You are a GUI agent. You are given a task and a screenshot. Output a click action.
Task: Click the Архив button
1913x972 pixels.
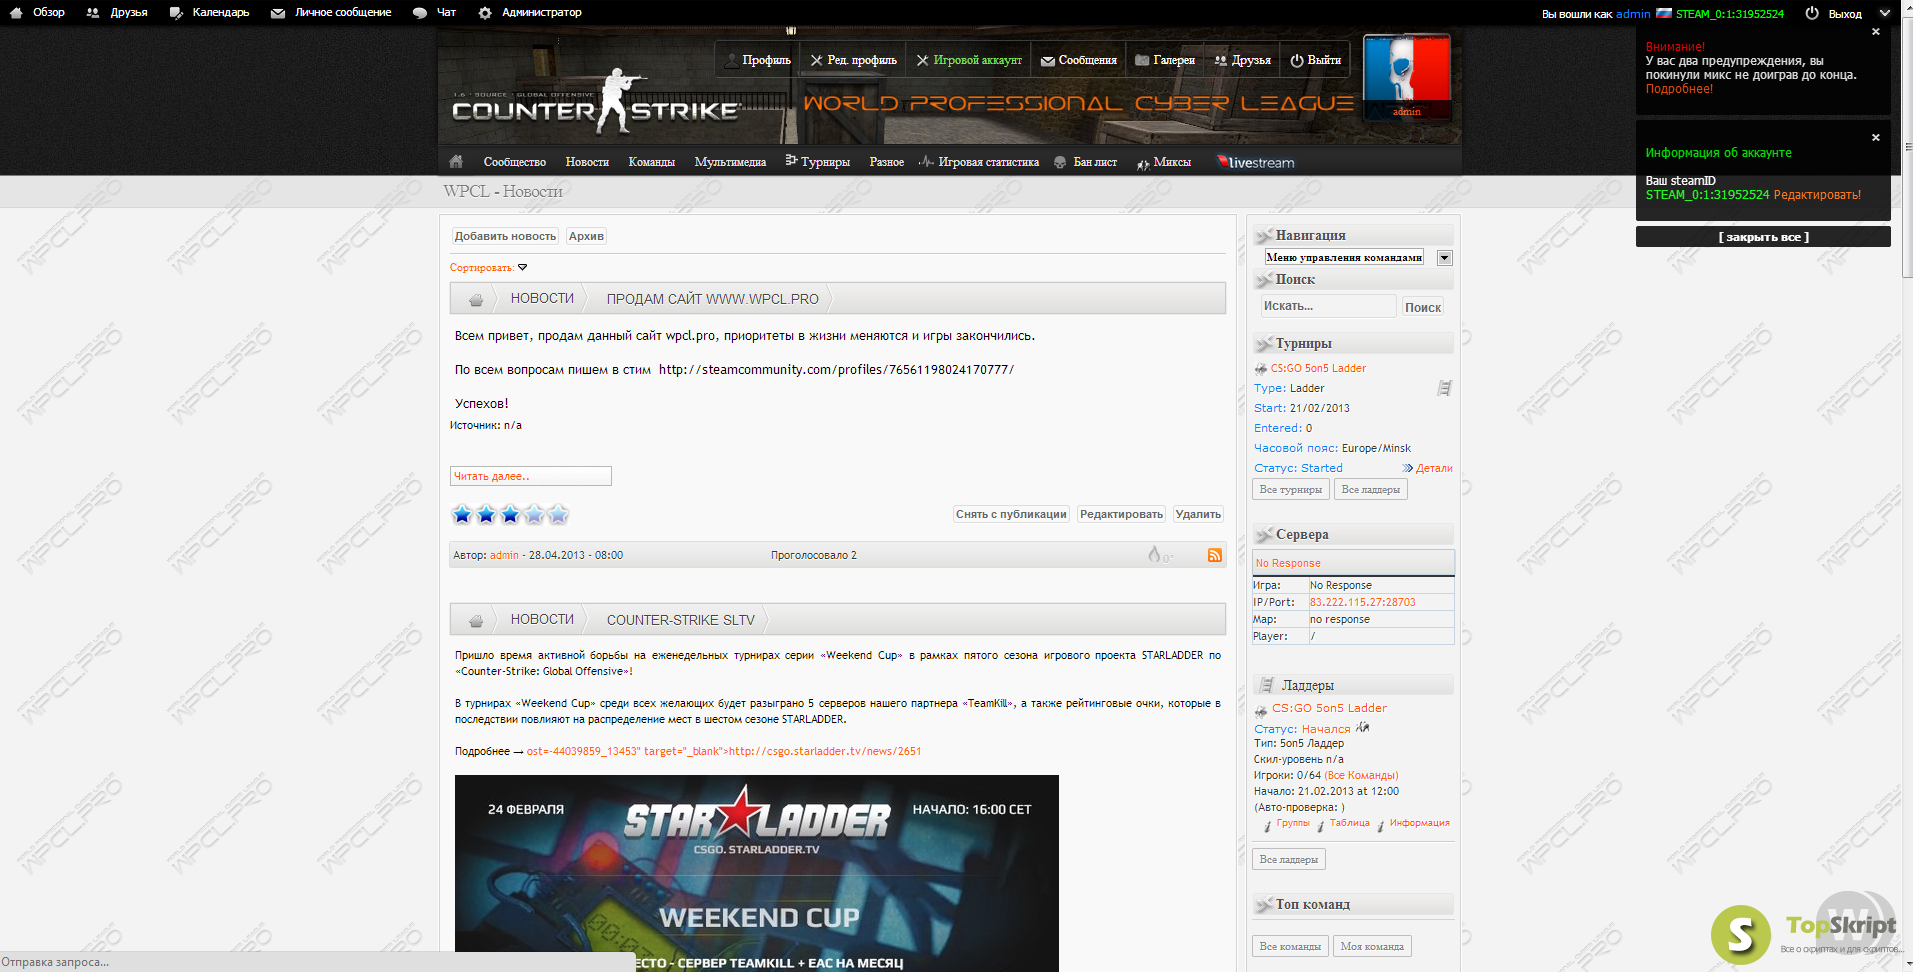586,236
